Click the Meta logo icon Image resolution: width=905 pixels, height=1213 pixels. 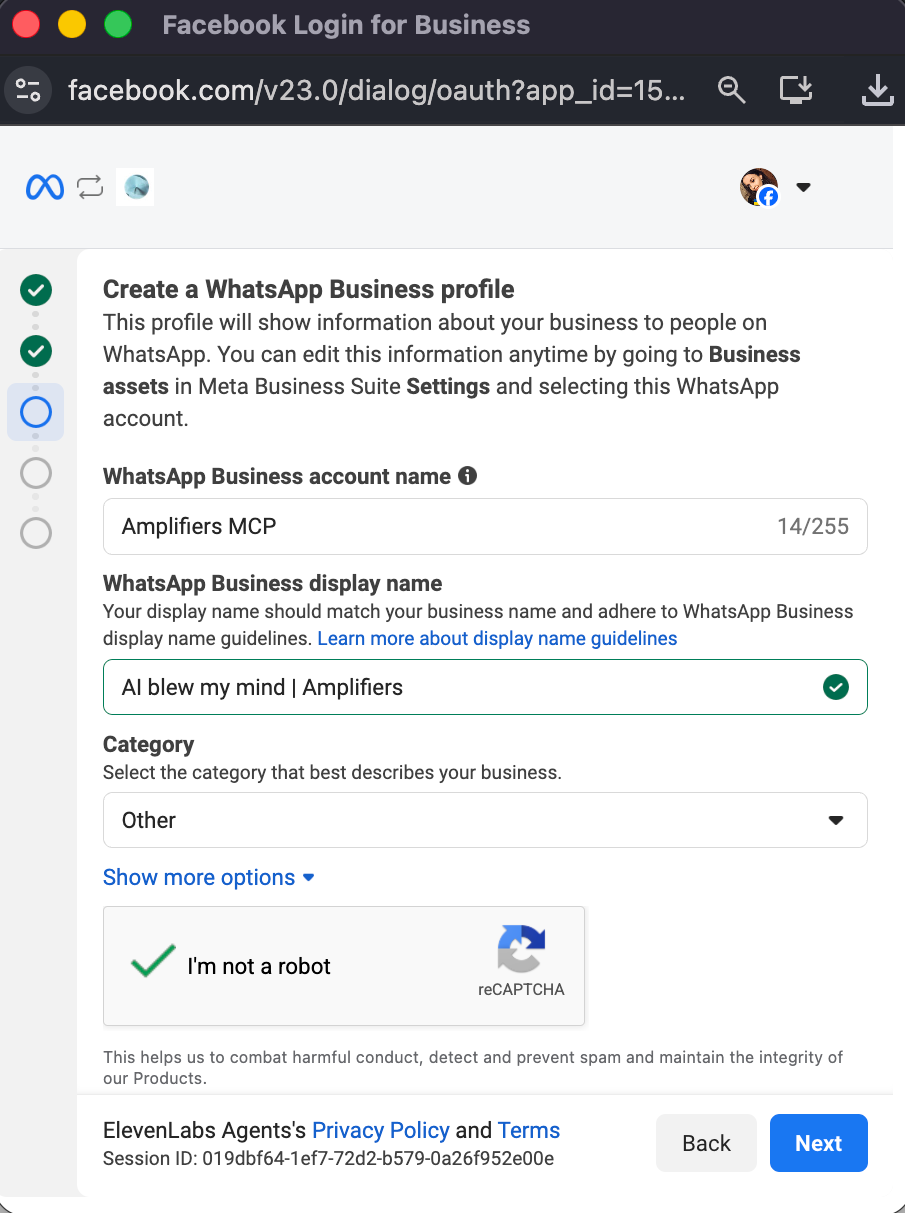click(x=45, y=187)
